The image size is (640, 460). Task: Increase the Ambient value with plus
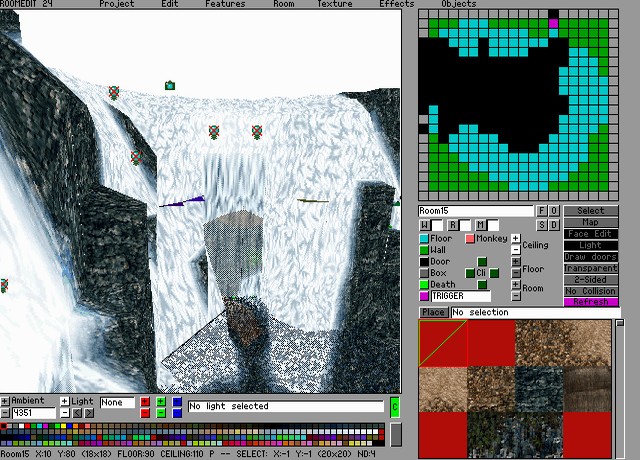(5, 402)
